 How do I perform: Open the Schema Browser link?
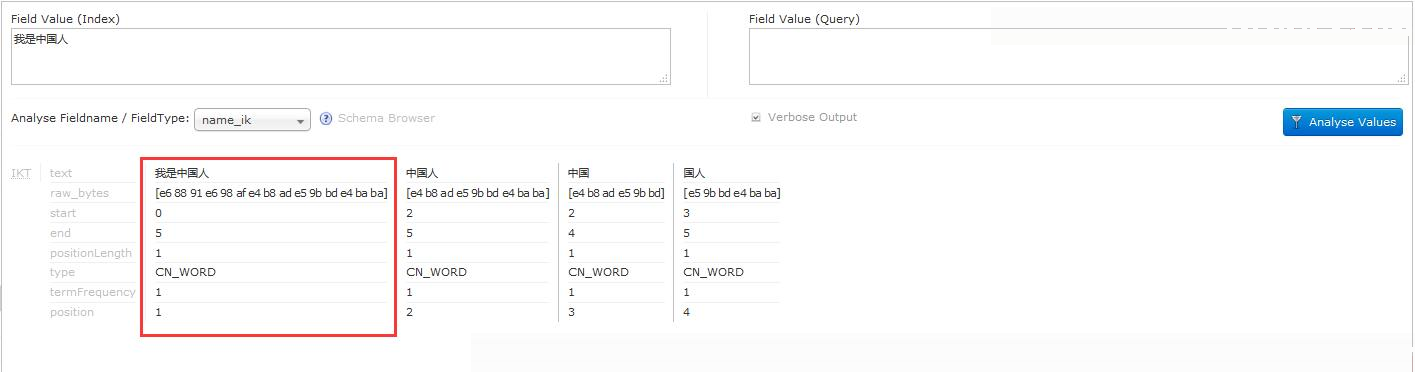(x=386, y=118)
